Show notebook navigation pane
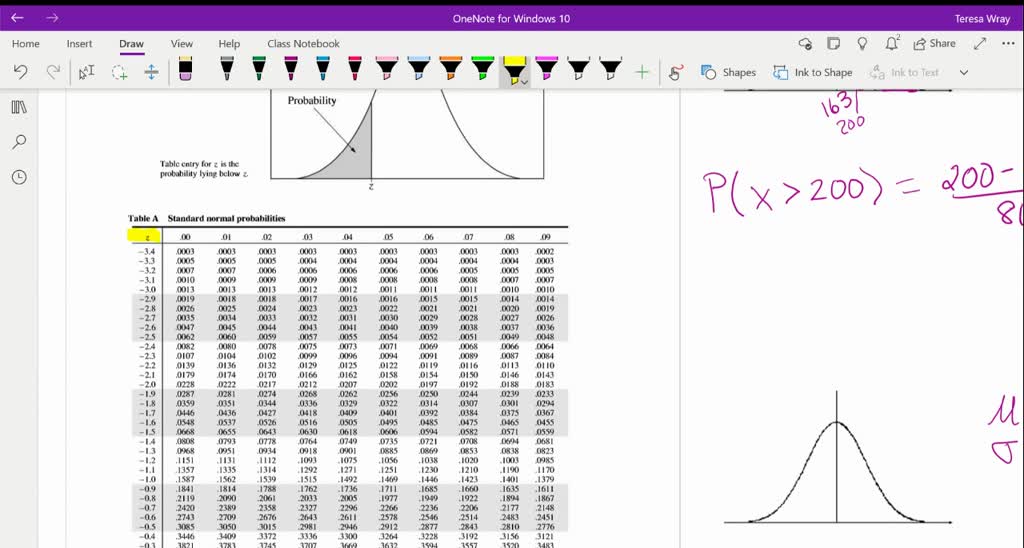Viewport: 1024px width, 548px height. [18, 107]
